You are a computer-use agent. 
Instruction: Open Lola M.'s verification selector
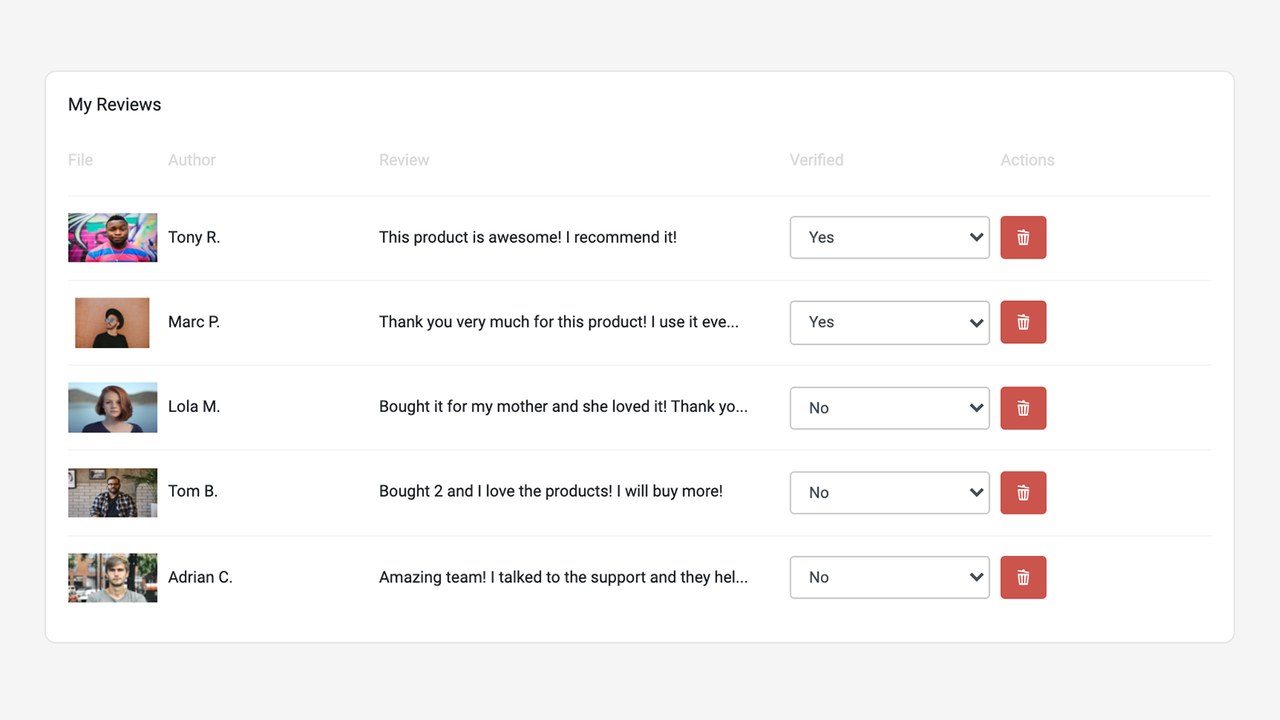889,408
